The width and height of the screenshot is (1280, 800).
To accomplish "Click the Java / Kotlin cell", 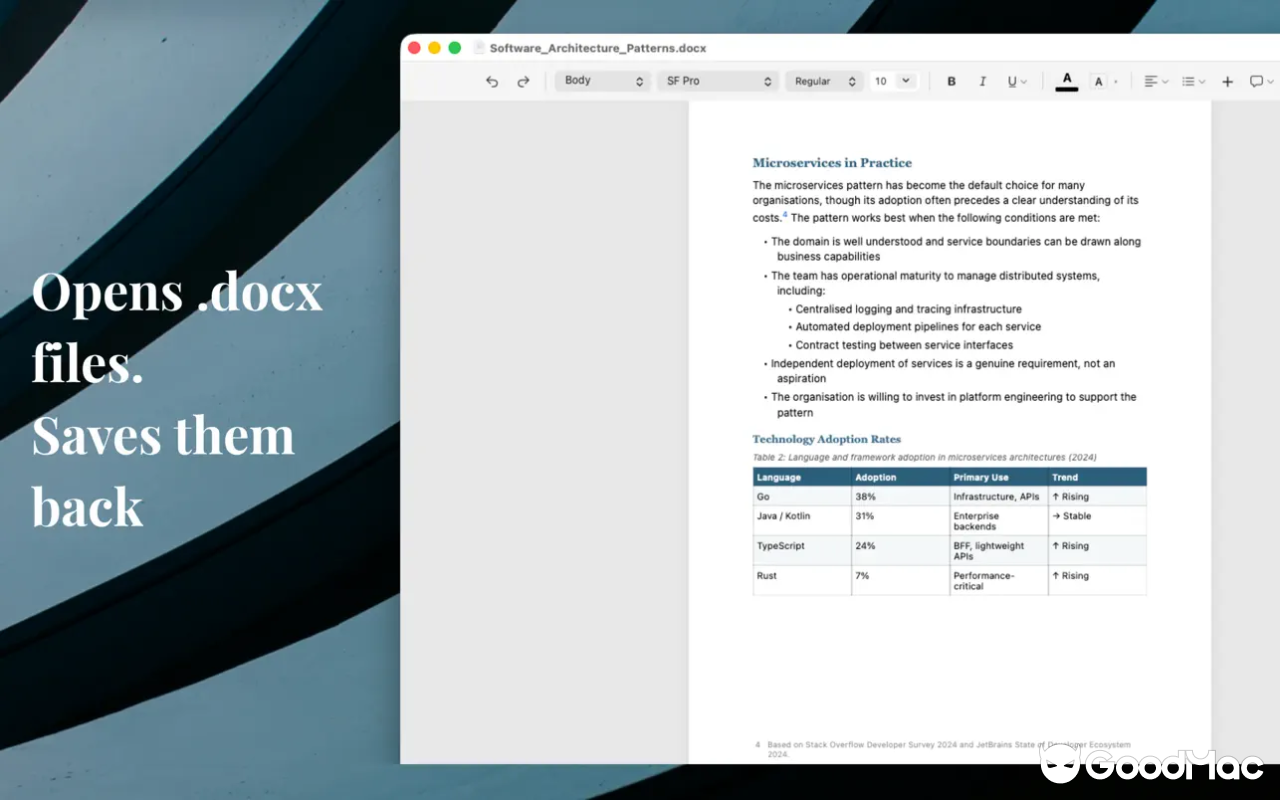I will point(802,521).
